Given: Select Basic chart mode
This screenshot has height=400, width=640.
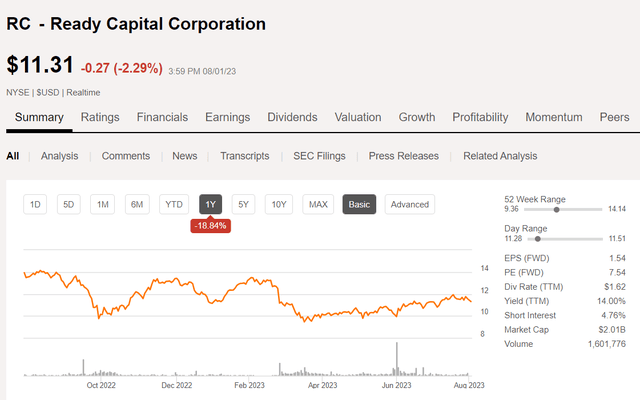Looking at the screenshot, I should 360,205.
